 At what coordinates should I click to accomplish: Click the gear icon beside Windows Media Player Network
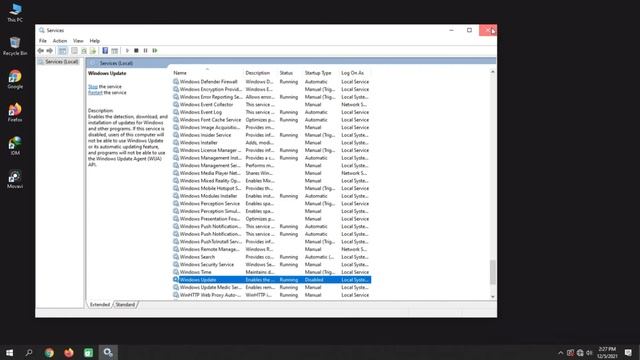click(x=176, y=173)
